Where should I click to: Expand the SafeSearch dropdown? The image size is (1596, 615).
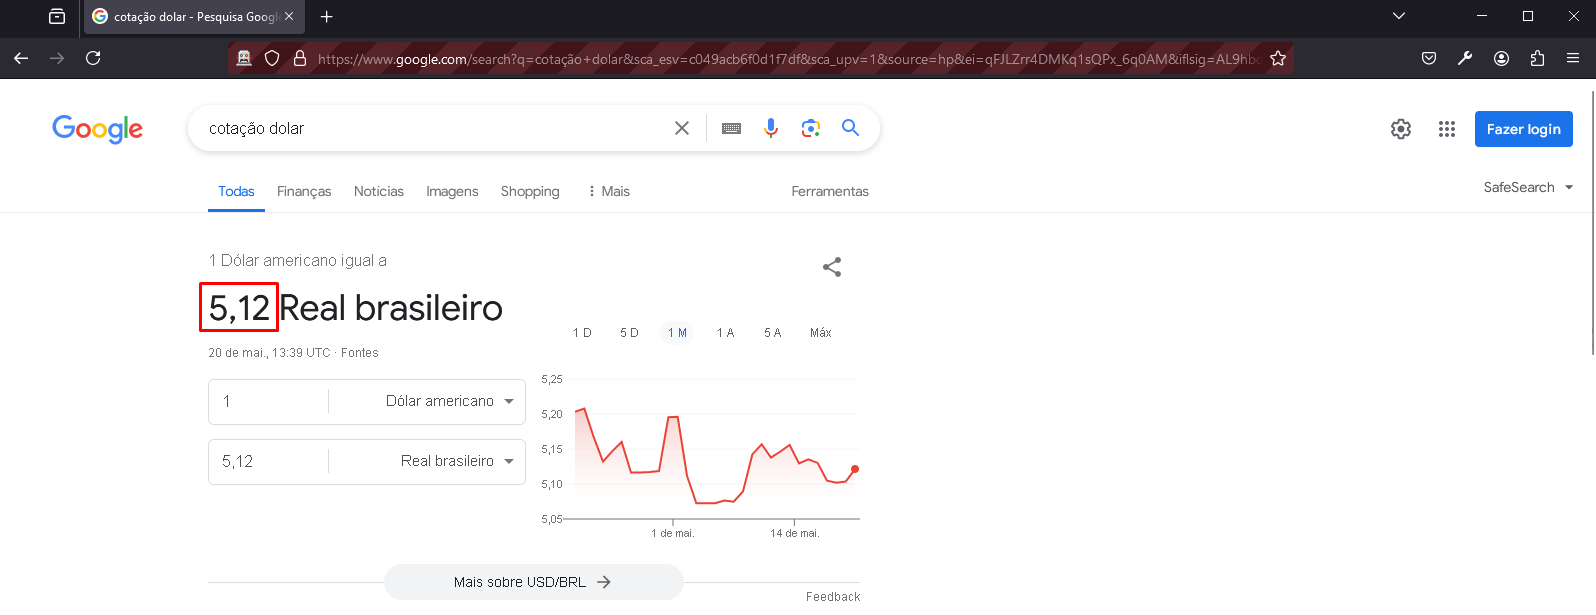tap(1528, 187)
